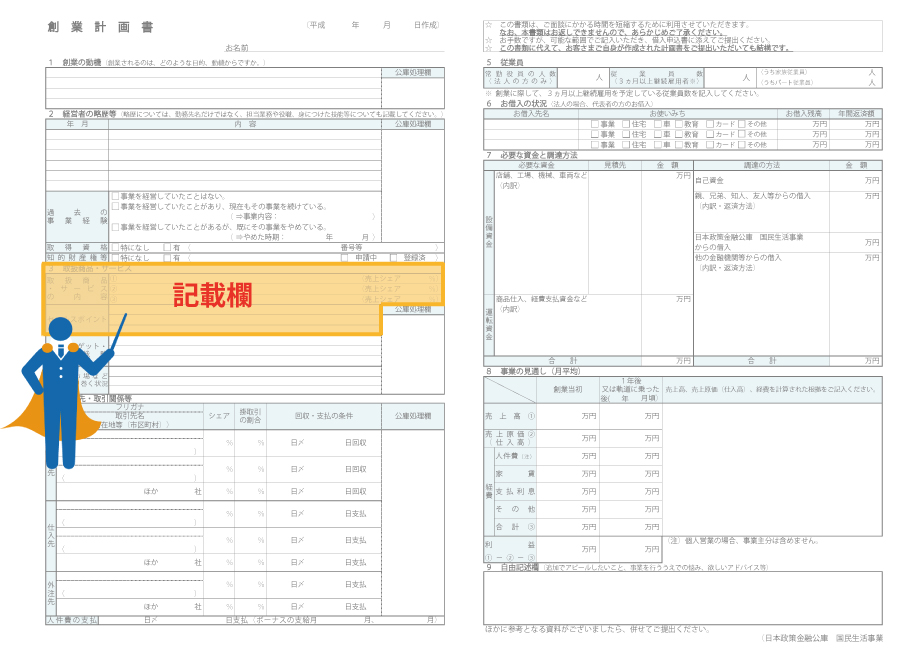Click '店舗、工場、機械、車両など' item

coord(541,176)
